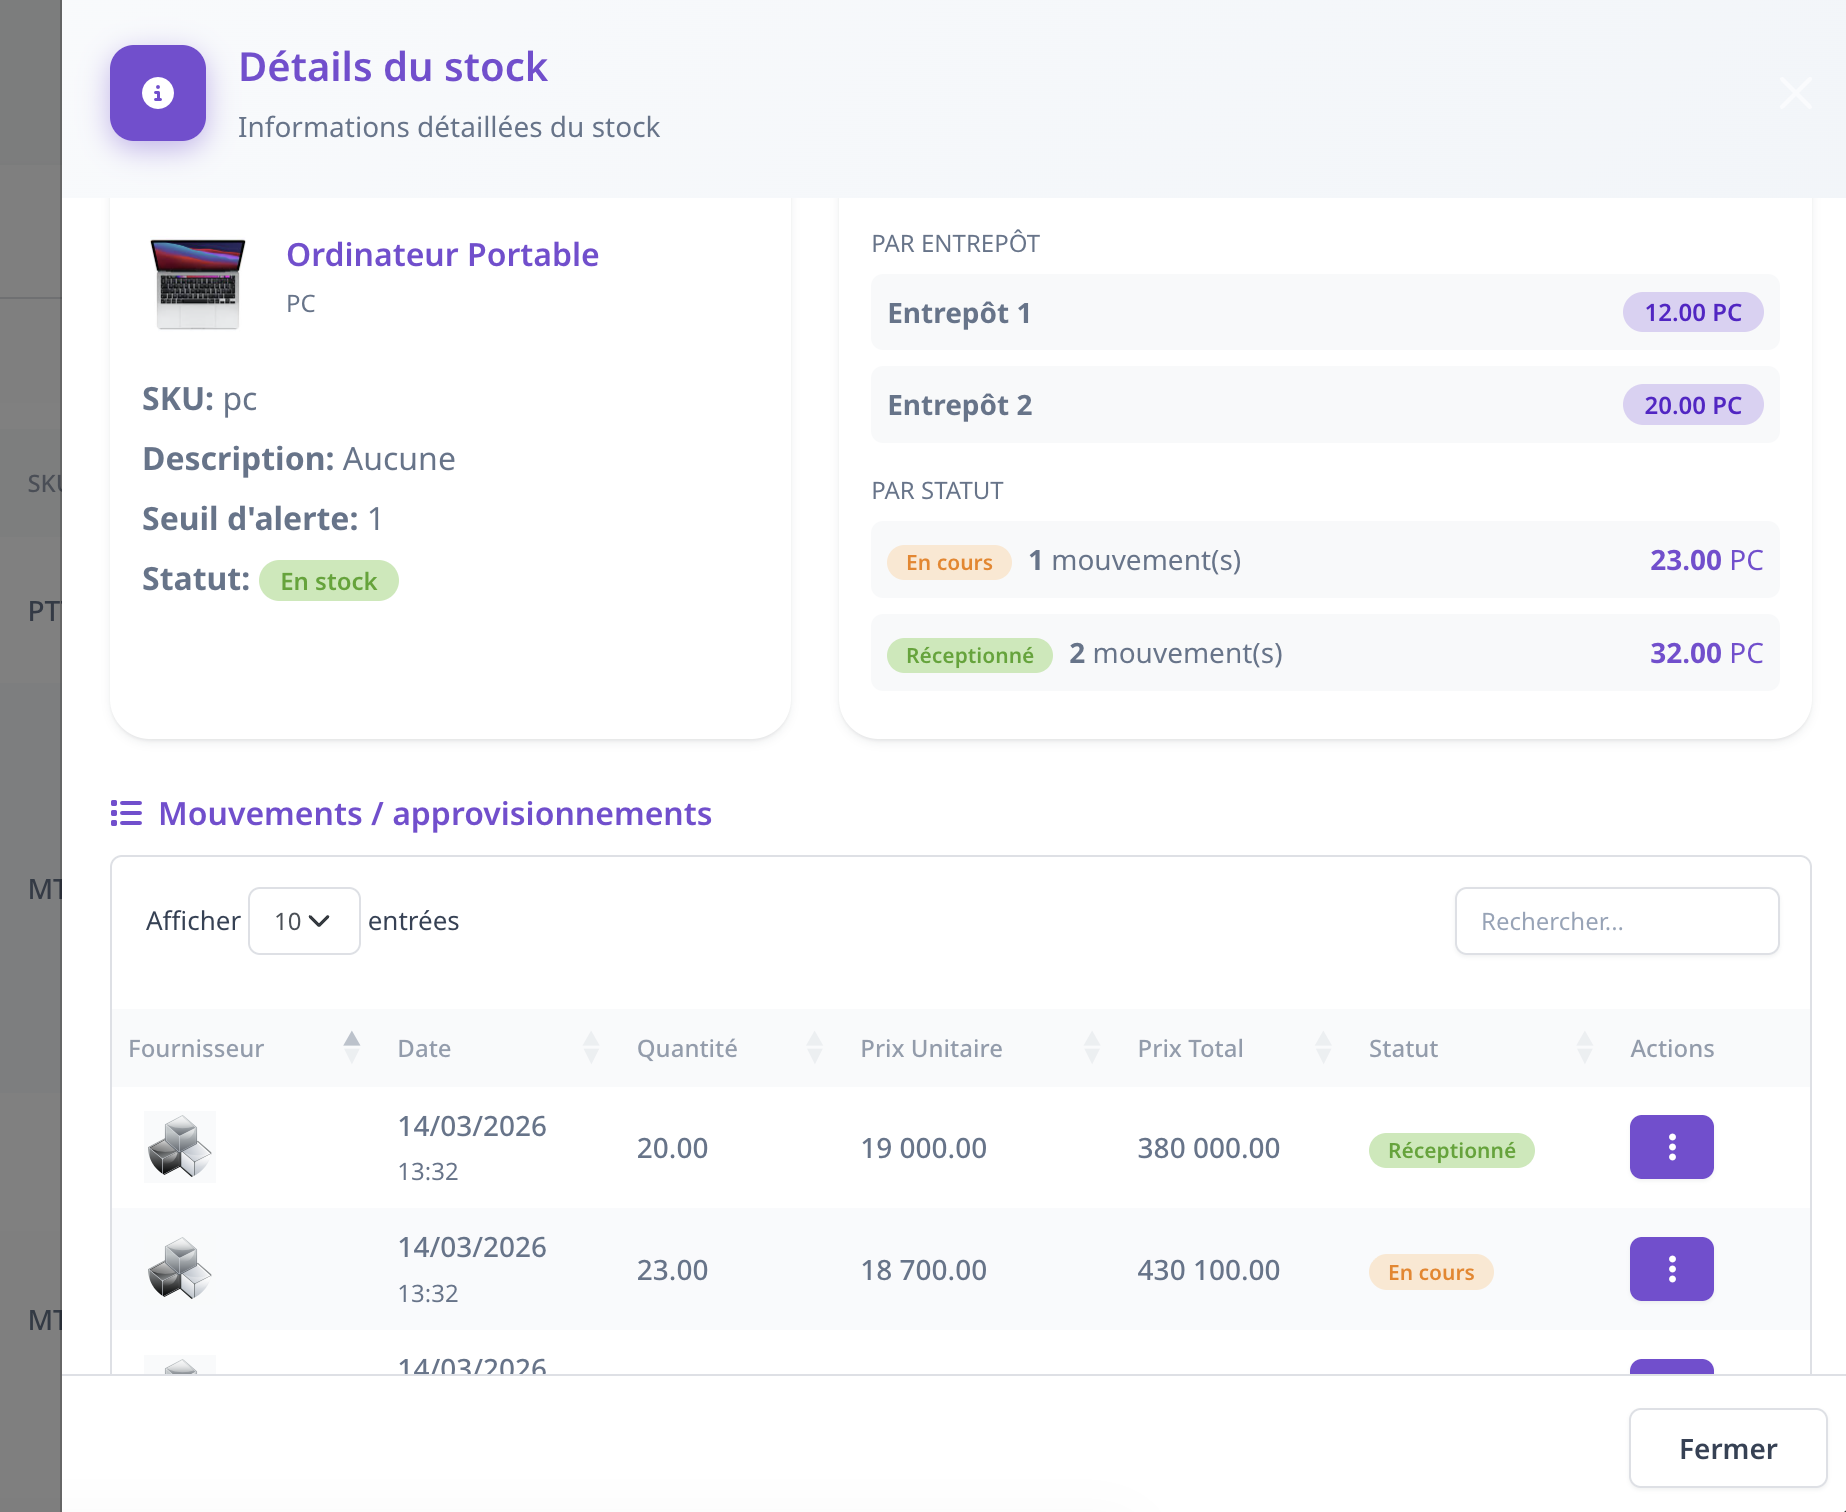Click the Description: Aucune line
Image resolution: width=1846 pixels, height=1512 pixels.
(298, 459)
